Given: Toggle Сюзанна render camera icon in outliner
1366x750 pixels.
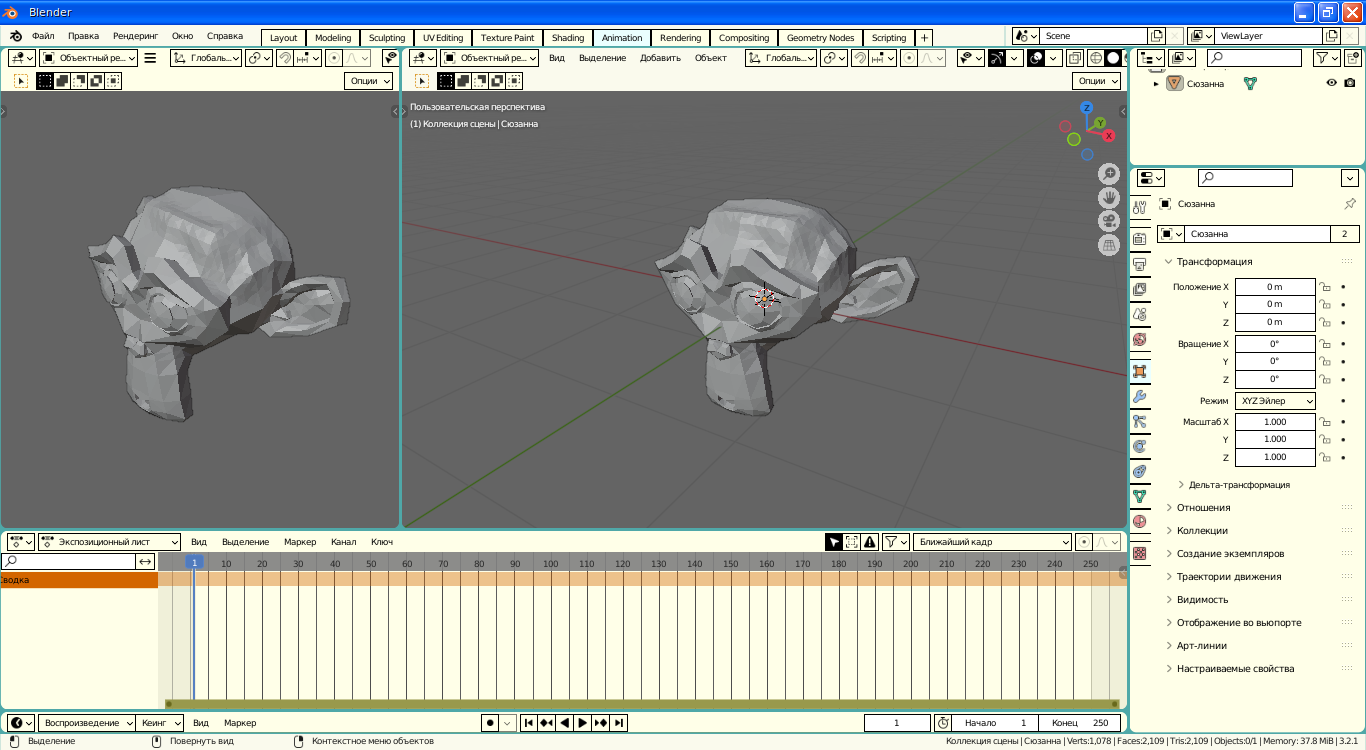Looking at the screenshot, I should pyautogui.click(x=1349, y=84).
